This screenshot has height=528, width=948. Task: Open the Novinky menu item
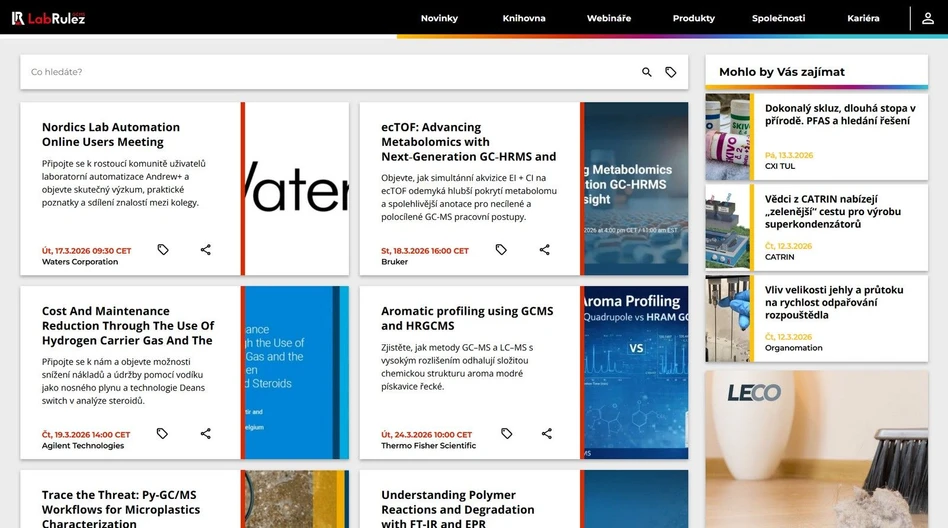[439, 18]
